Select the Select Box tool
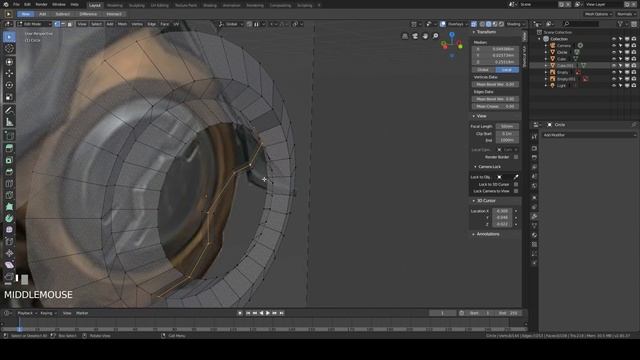The height and width of the screenshot is (360, 640). pyautogui.click(x=9, y=37)
